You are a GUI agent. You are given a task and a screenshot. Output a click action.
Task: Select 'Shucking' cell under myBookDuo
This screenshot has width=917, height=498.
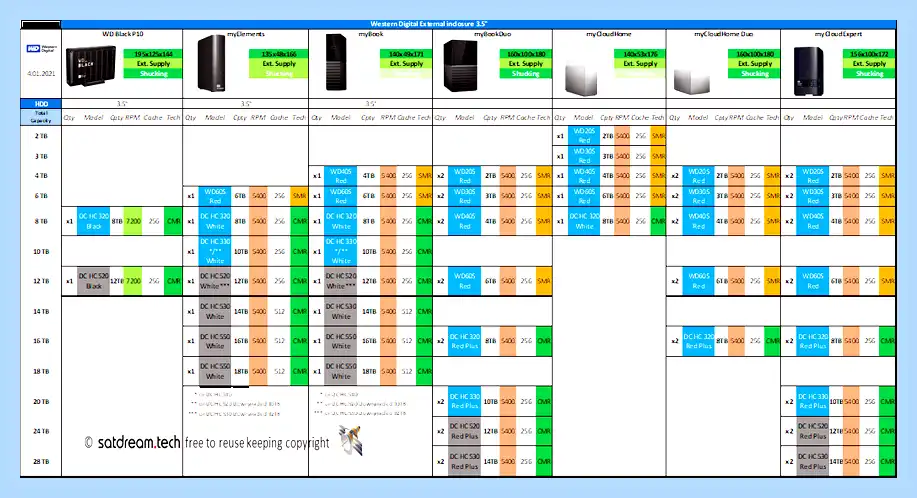click(525, 74)
